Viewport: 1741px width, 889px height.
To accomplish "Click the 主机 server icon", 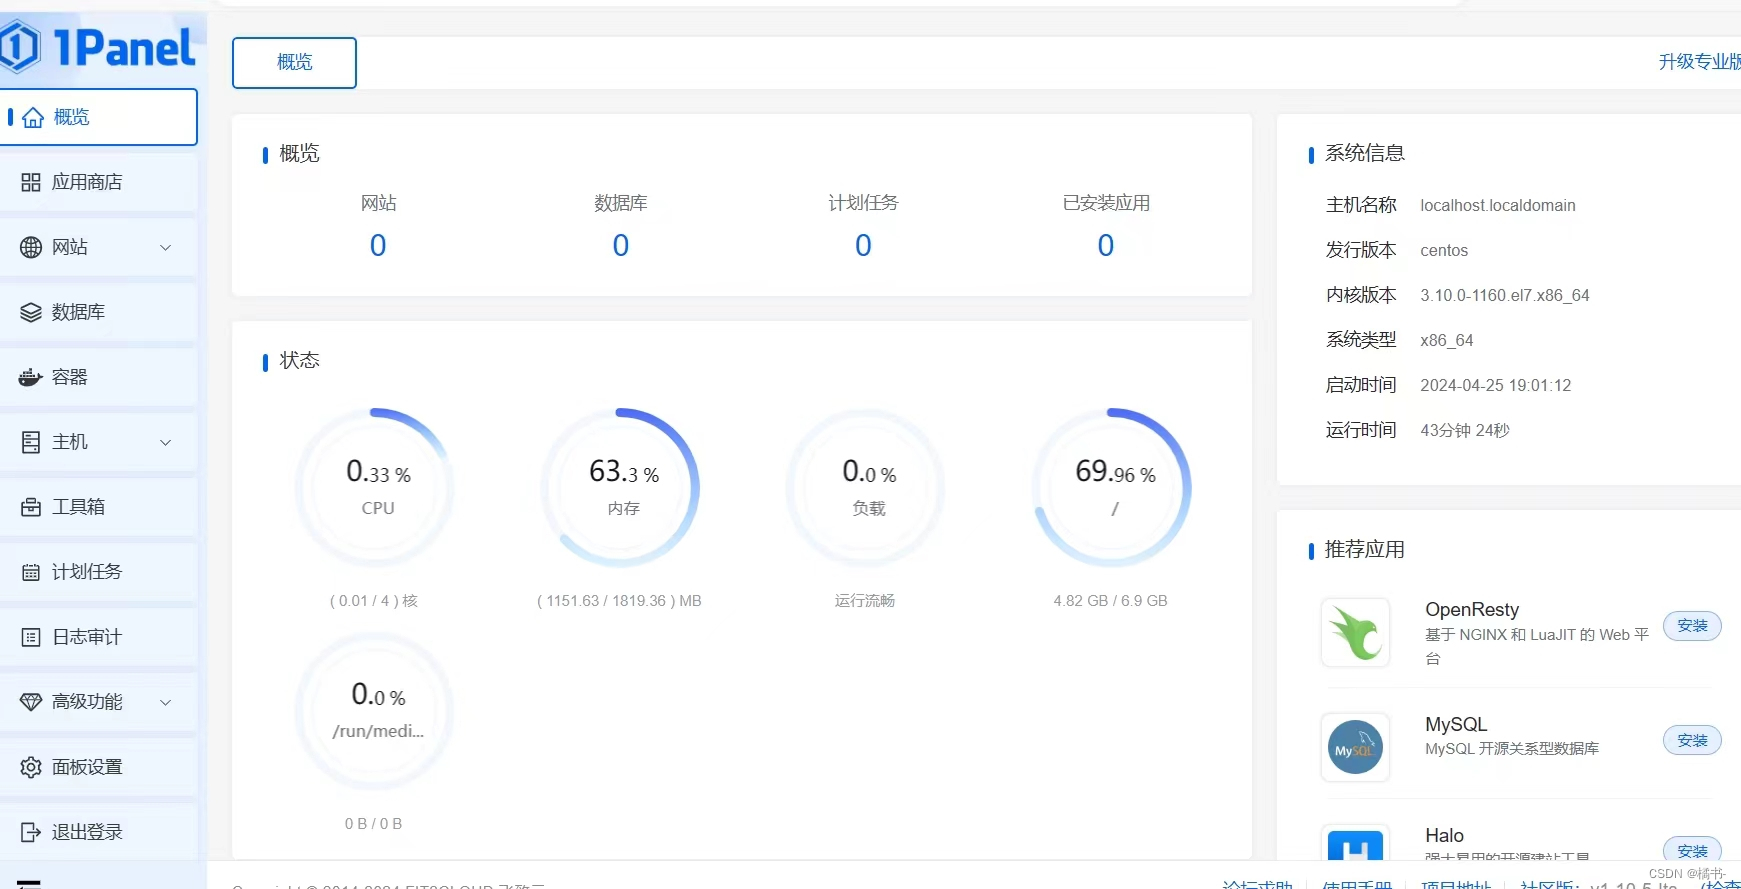I will click(x=31, y=442).
